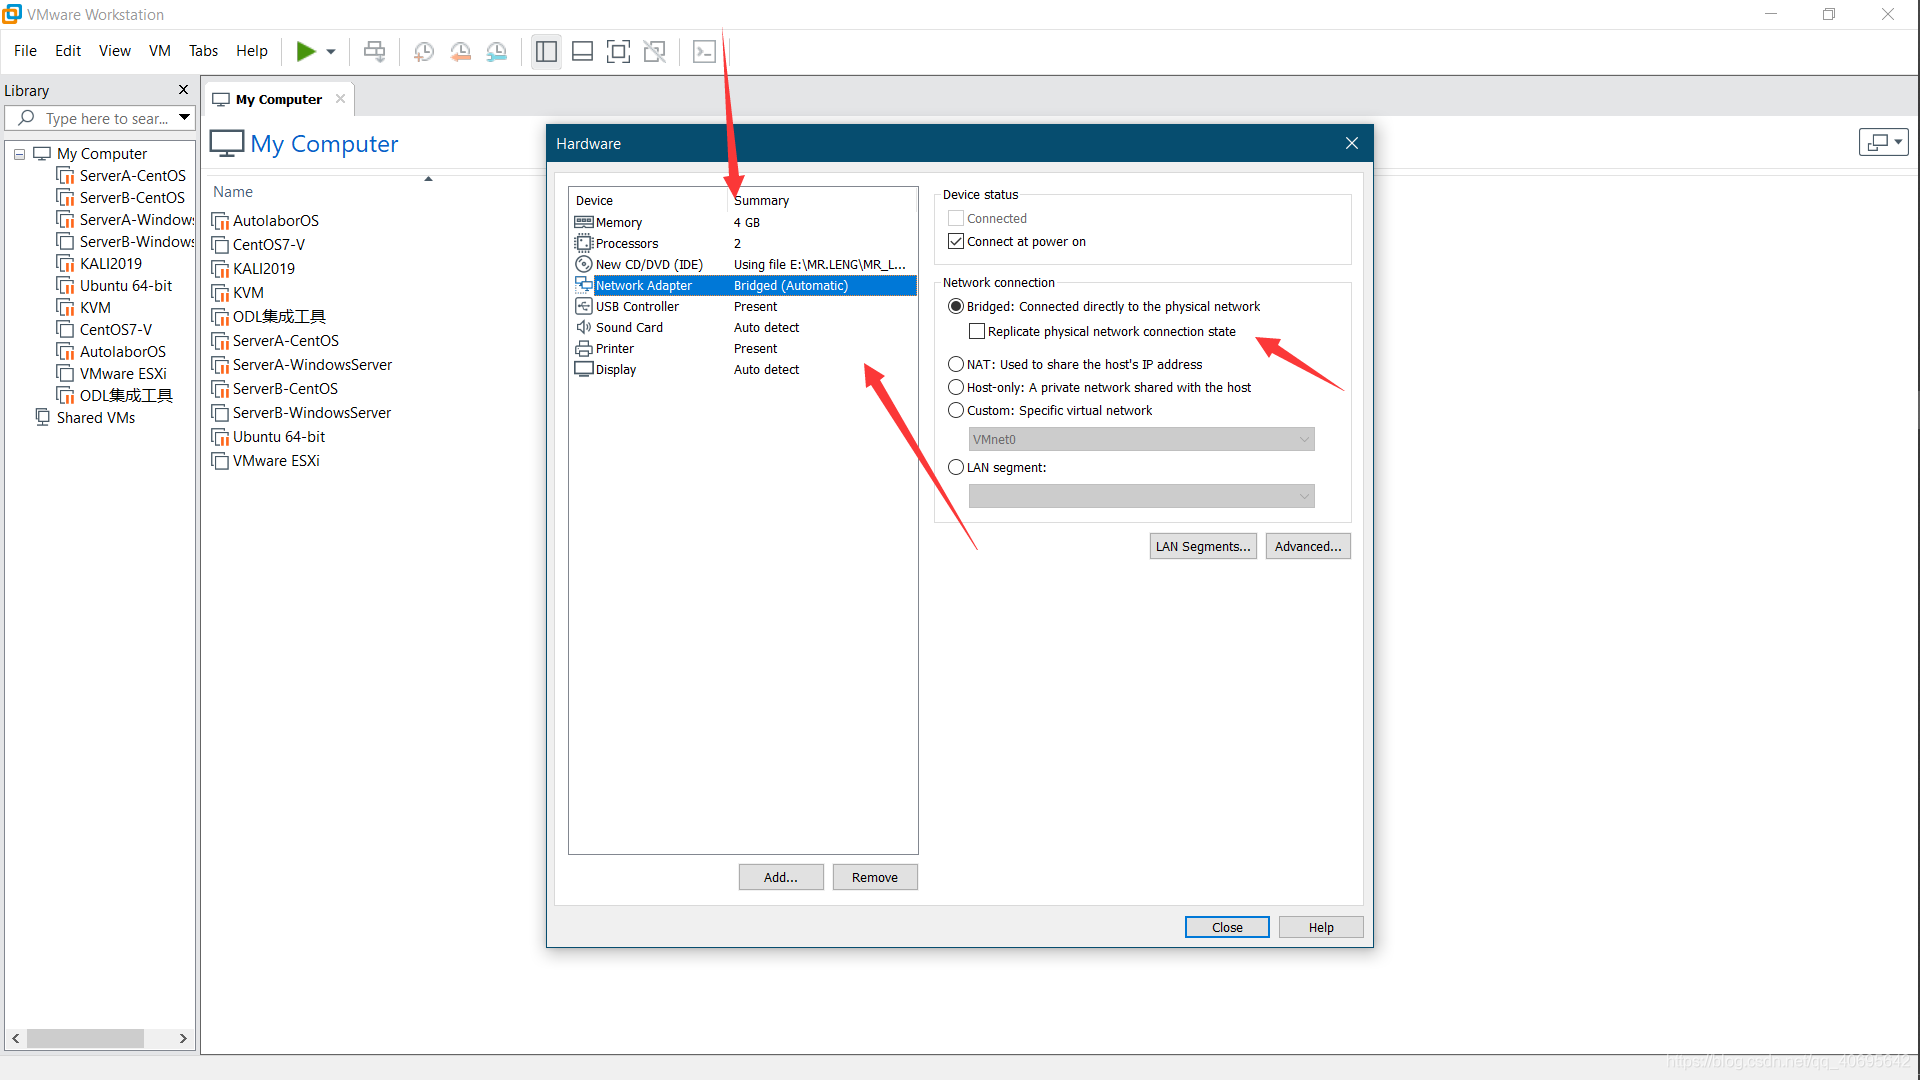Uncheck Connect at power on
1920x1080 pixels.
point(956,242)
